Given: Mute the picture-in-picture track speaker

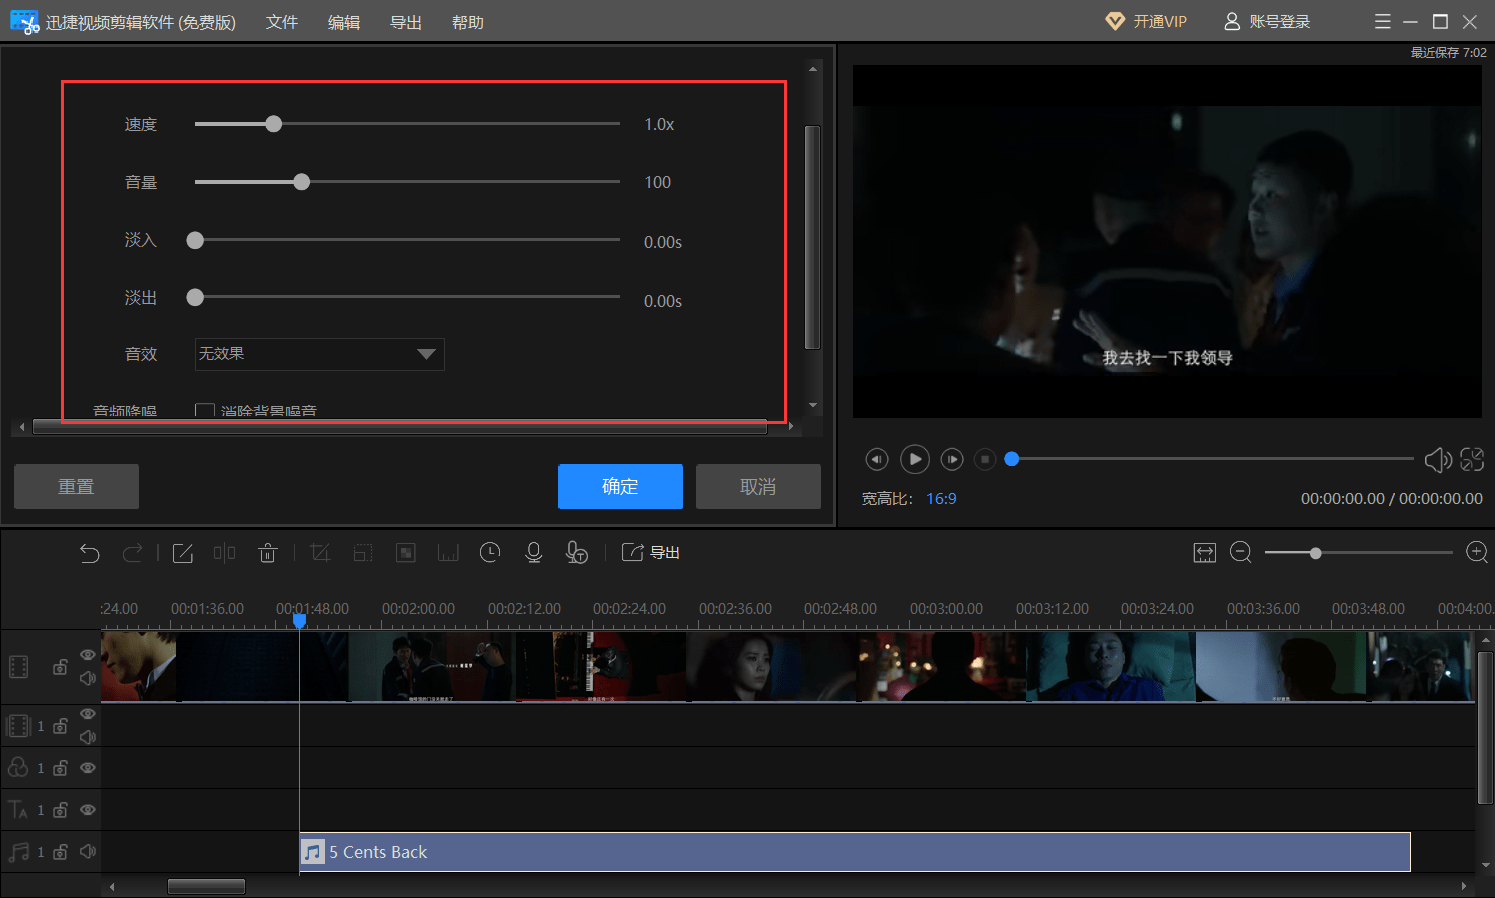Looking at the screenshot, I should 88,737.
